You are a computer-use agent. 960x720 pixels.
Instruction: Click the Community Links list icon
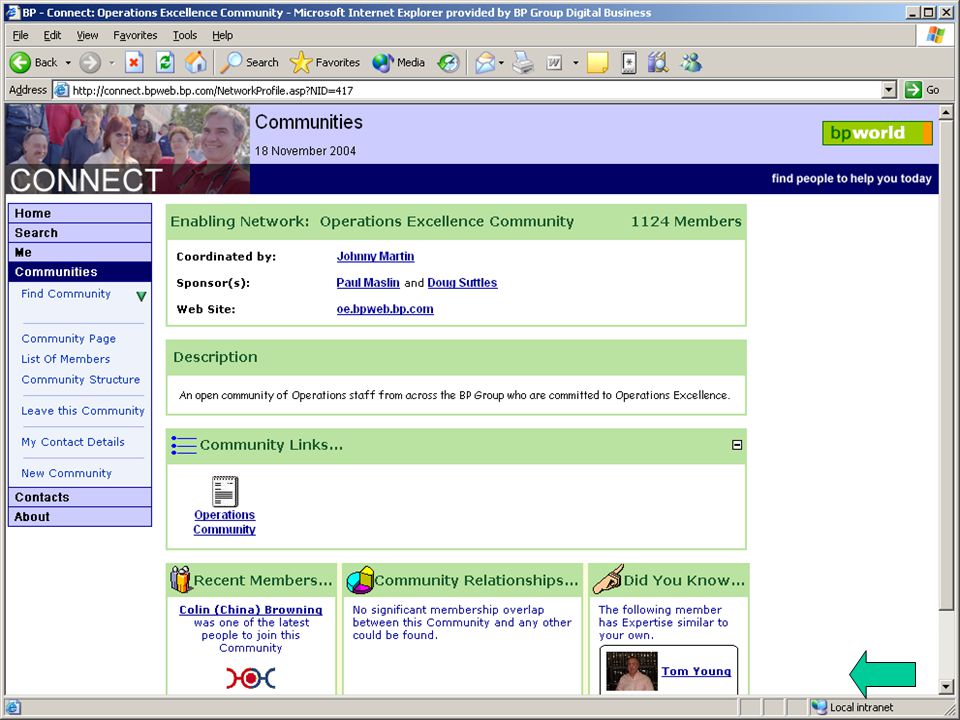184,445
